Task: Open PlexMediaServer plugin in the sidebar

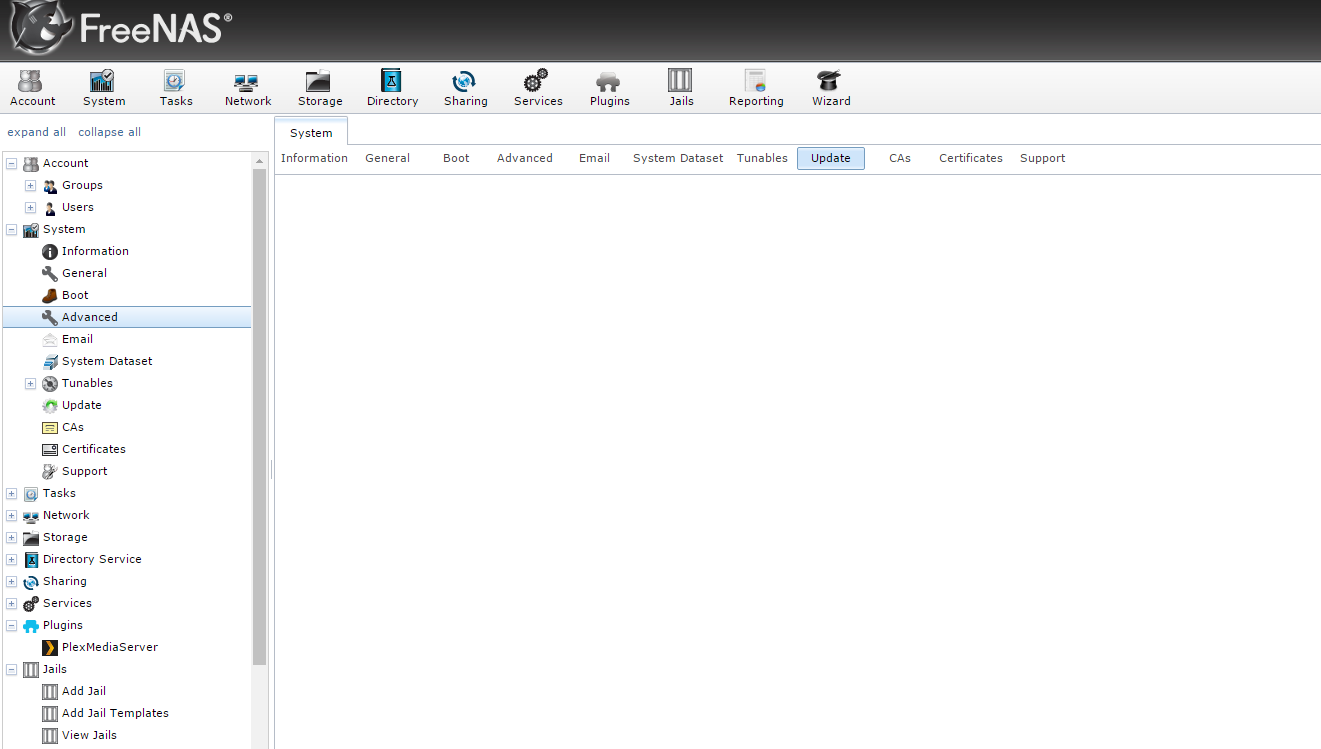Action: (x=109, y=647)
